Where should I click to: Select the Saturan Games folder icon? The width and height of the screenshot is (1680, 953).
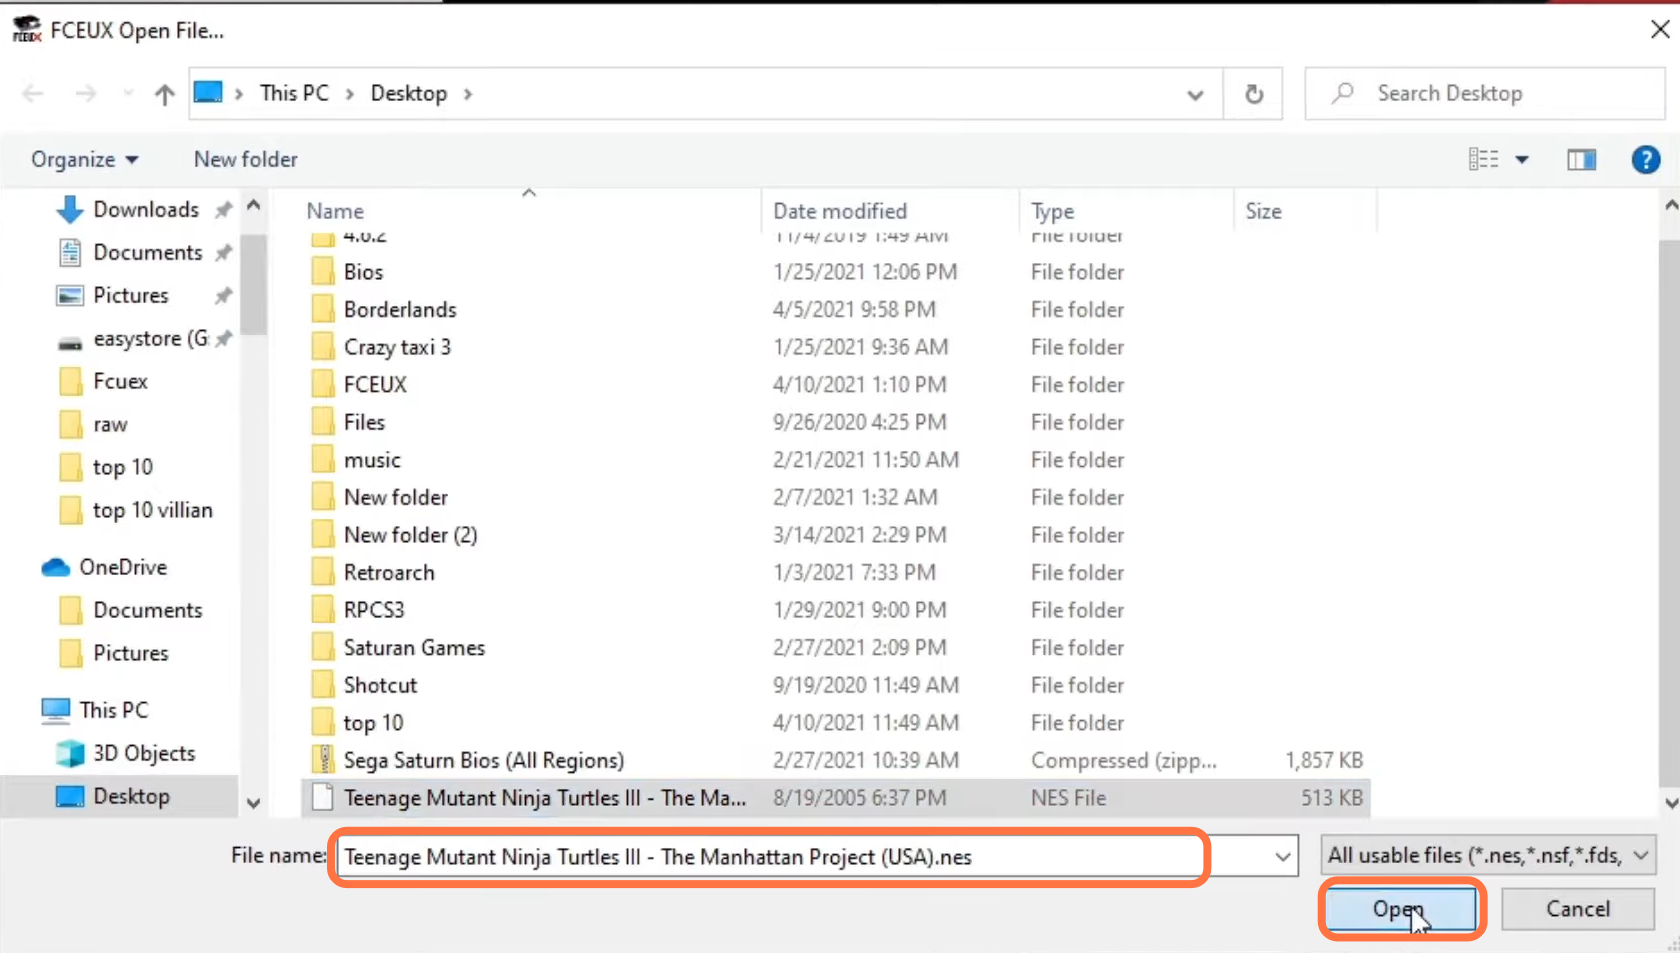(x=322, y=648)
